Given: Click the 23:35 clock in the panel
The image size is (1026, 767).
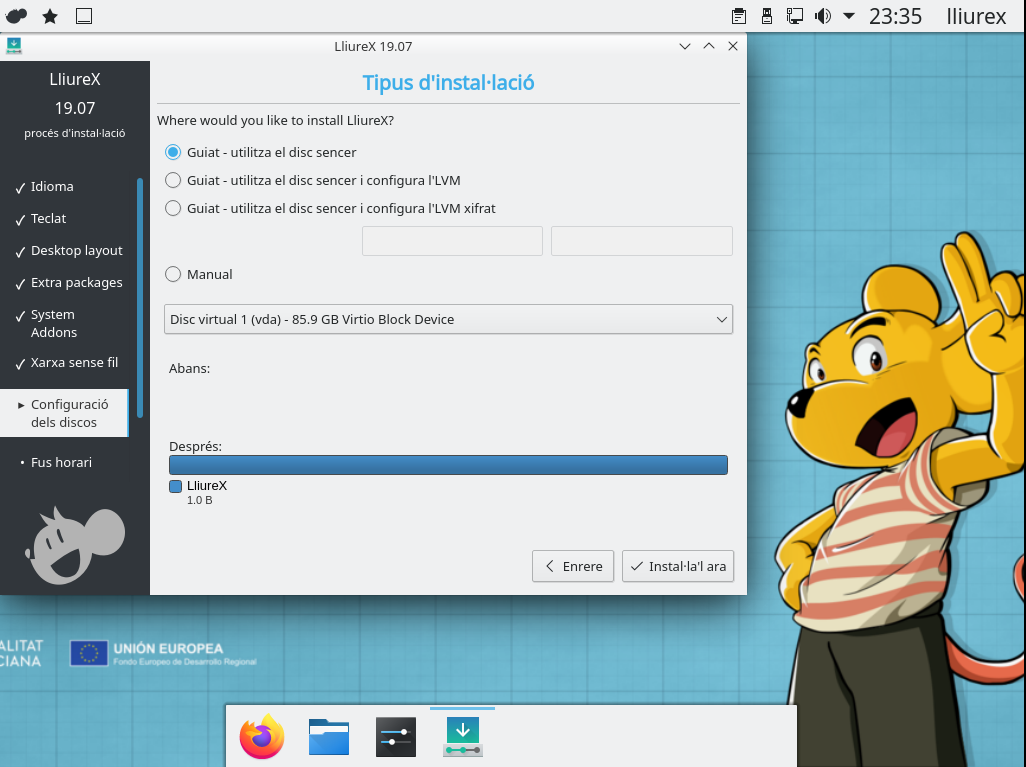Looking at the screenshot, I should 895,16.
